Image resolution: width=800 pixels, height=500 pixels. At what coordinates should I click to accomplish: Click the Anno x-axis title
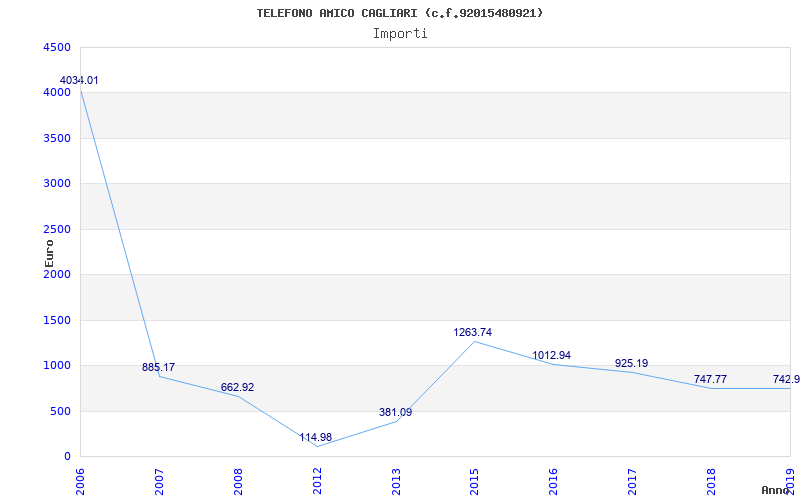[775, 490]
